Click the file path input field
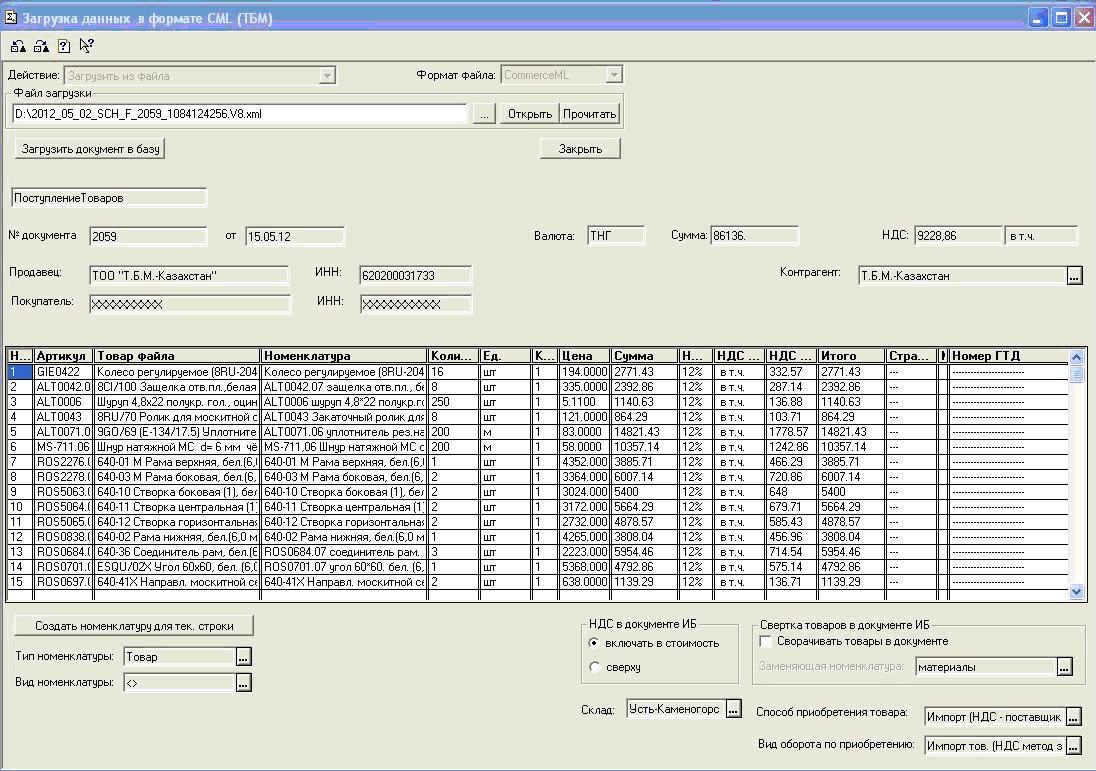1096x771 pixels. (239, 114)
